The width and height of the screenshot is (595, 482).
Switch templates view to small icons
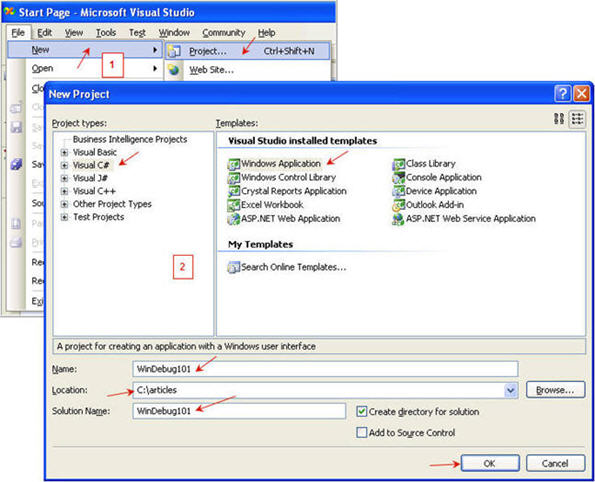(577, 119)
